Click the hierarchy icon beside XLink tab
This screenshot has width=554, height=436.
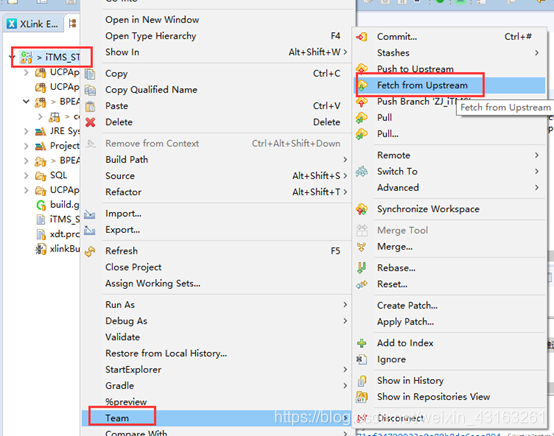click(x=72, y=24)
